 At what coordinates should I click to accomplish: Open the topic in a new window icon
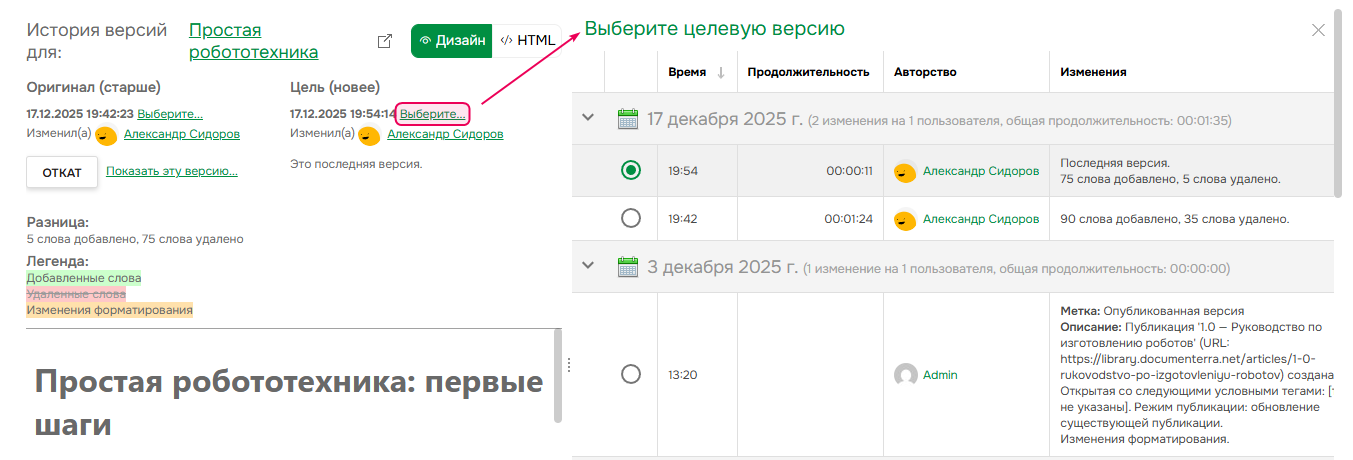point(384,41)
